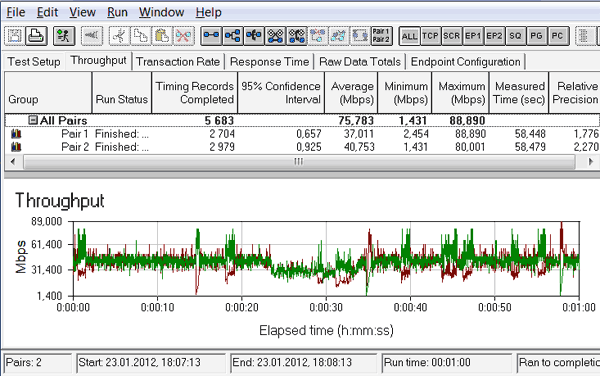Toggle the EP1 grouping button
The height and width of the screenshot is (376, 600).
point(473,36)
